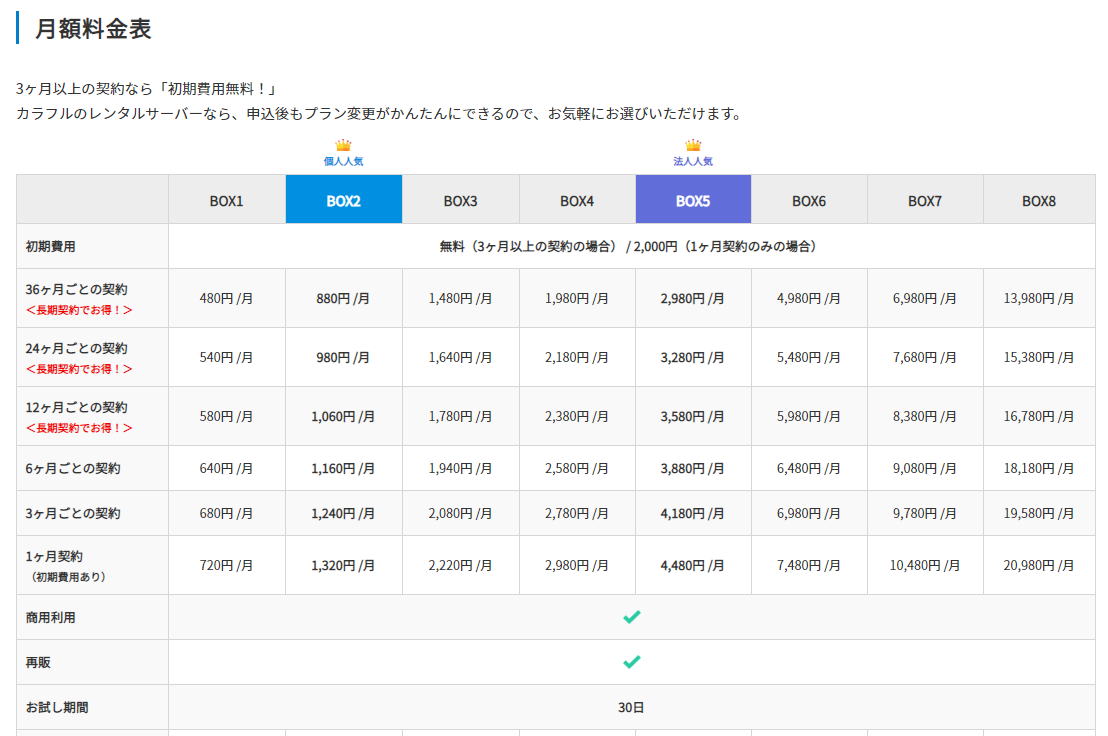Viewport: 1108px width, 736px height.
Task: Click the 1,480円/月 price cell
Action: point(460,299)
